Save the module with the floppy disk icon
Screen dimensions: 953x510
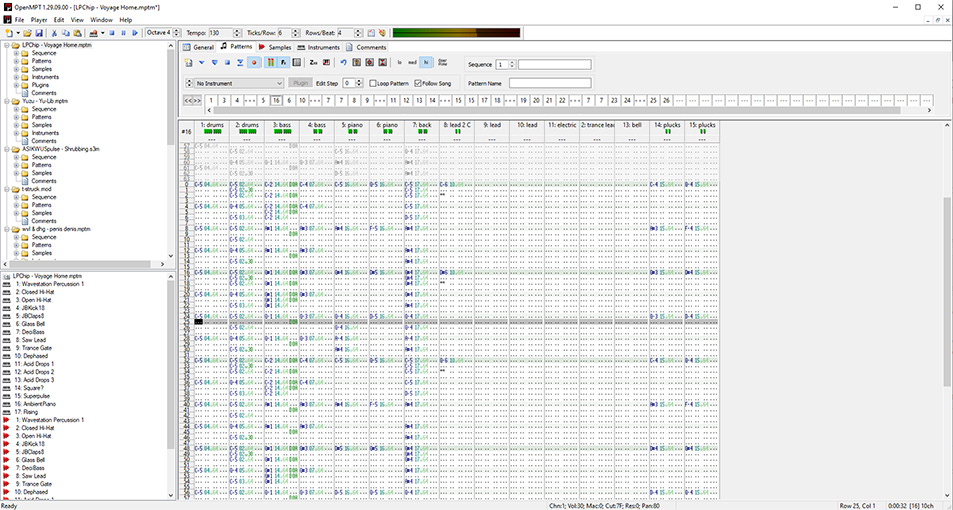39,33
